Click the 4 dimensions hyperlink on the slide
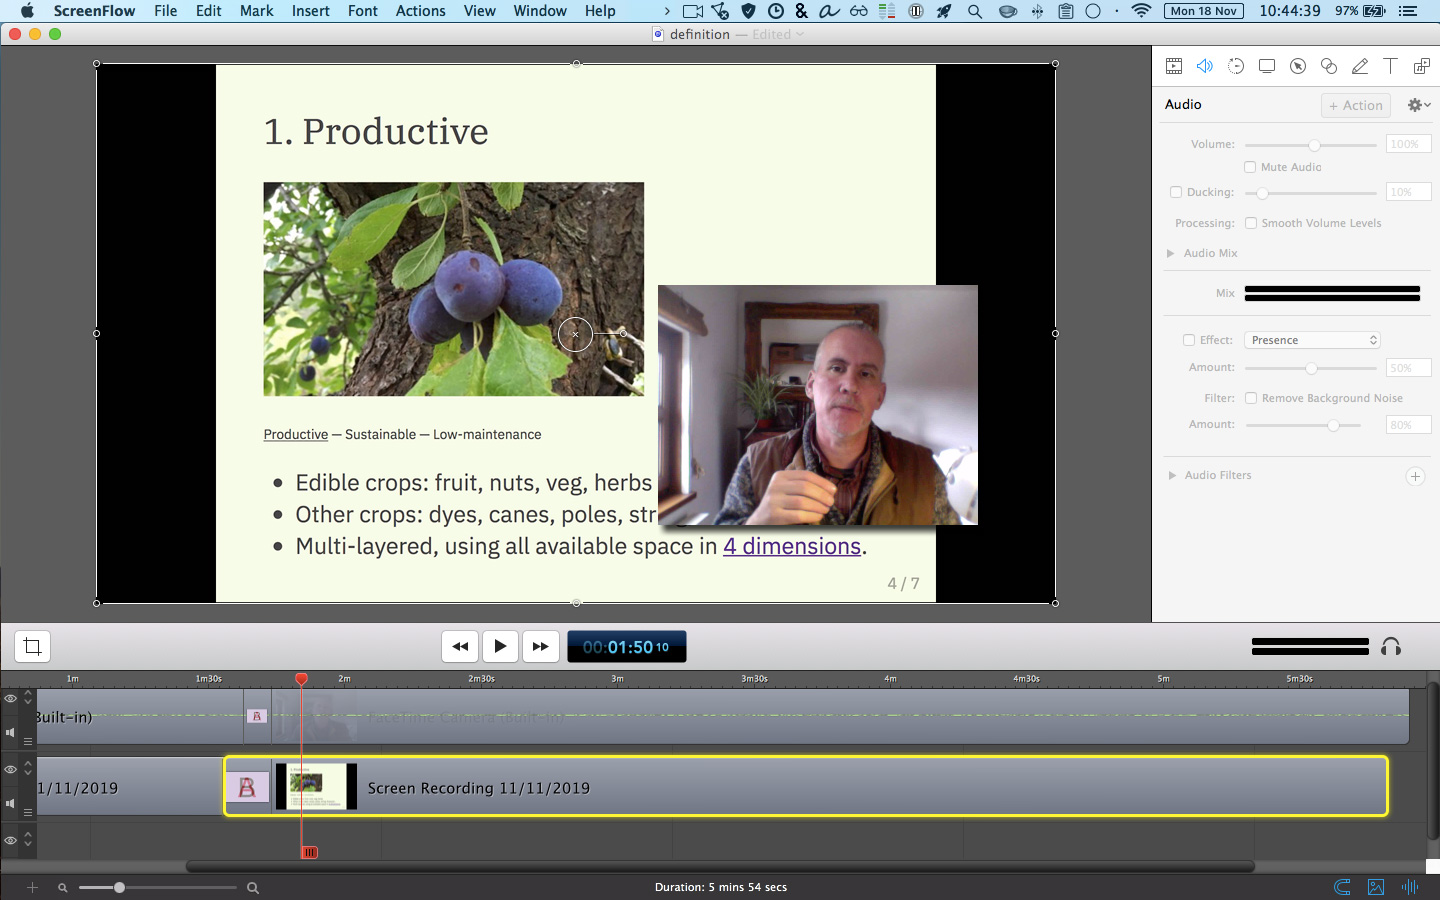1440x900 pixels. tap(792, 546)
